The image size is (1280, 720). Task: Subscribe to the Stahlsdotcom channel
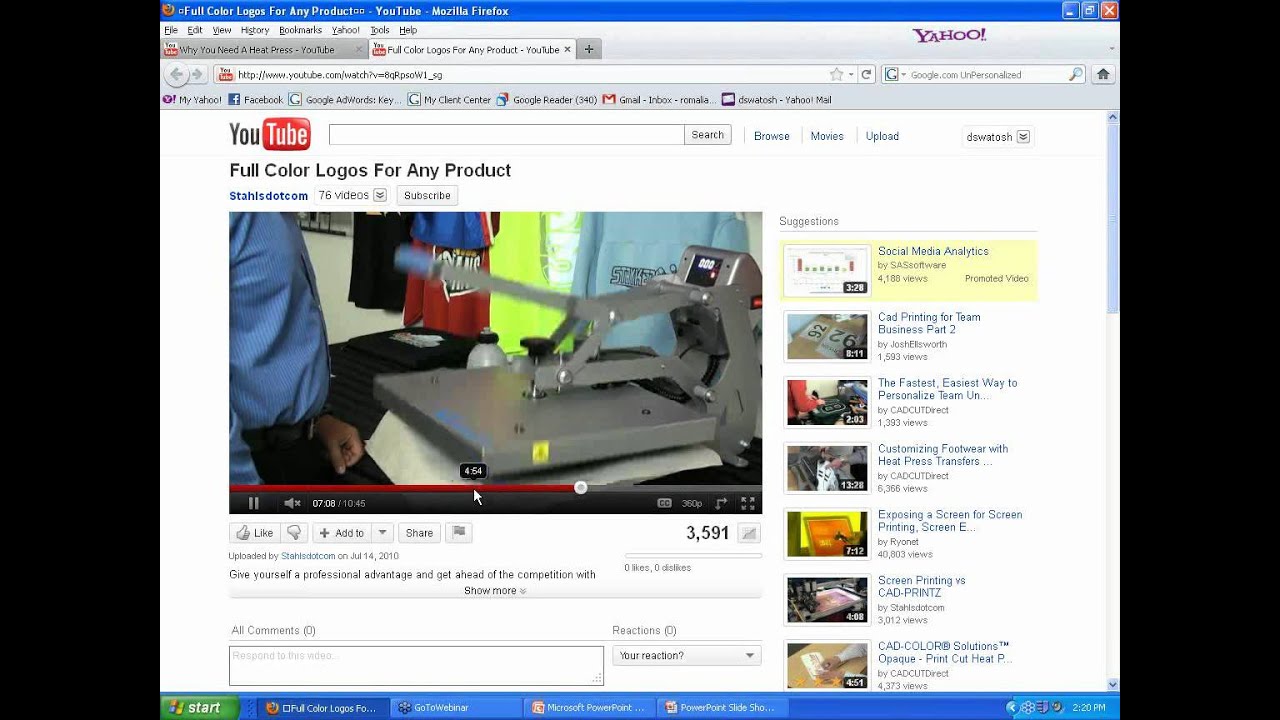pyautogui.click(x=427, y=195)
